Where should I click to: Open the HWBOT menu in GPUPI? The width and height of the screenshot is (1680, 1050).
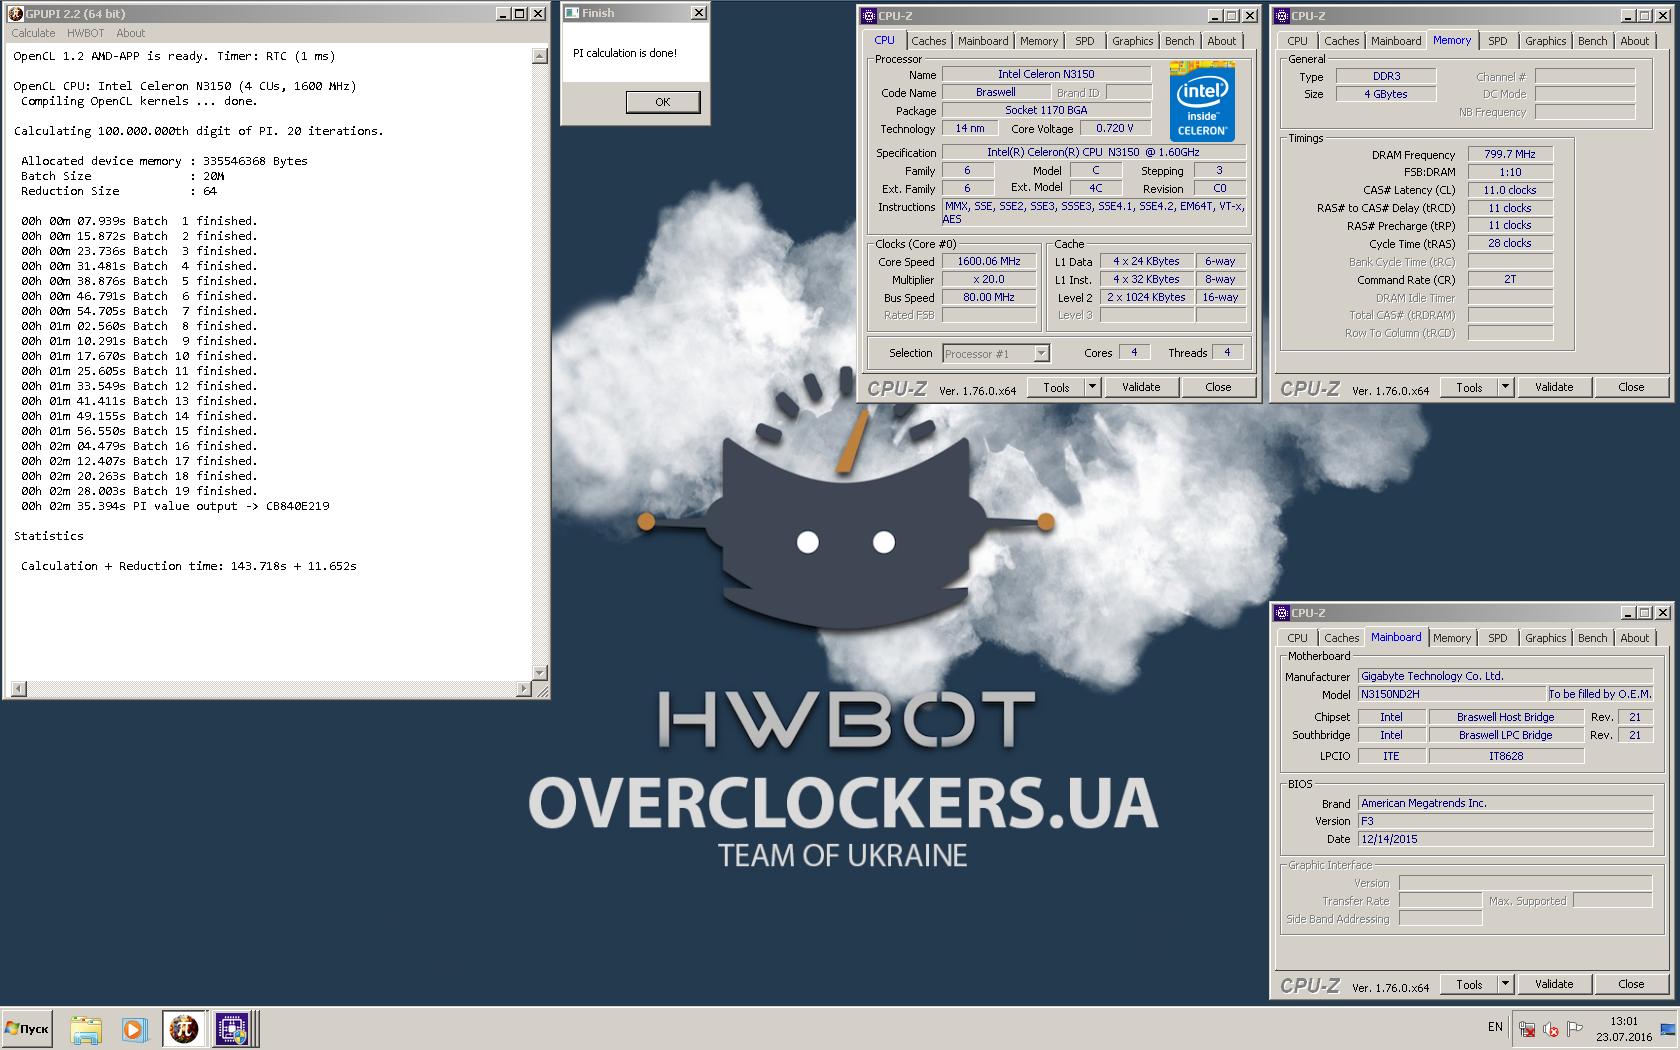tap(85, 33)
